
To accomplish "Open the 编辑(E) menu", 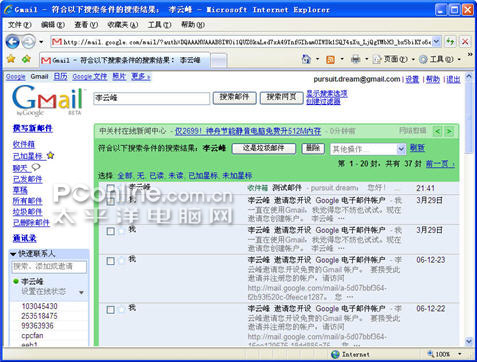I will (x=53, y=25).
